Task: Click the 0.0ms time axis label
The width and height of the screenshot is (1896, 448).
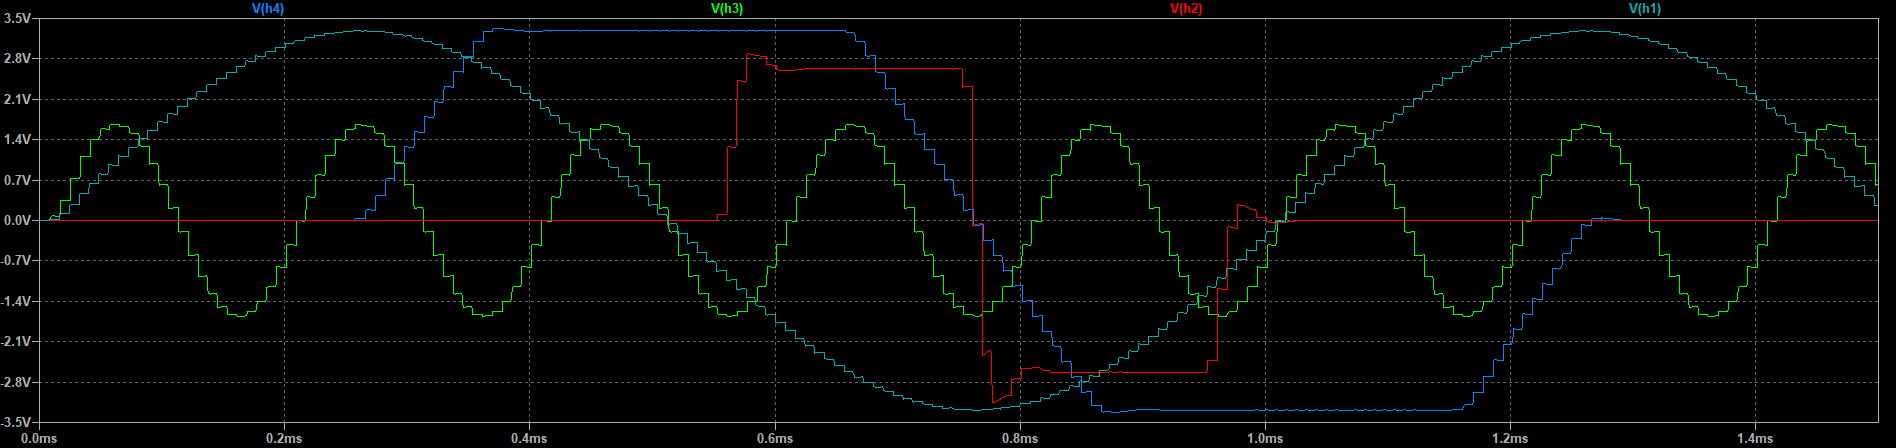Action: click(39, 438)
